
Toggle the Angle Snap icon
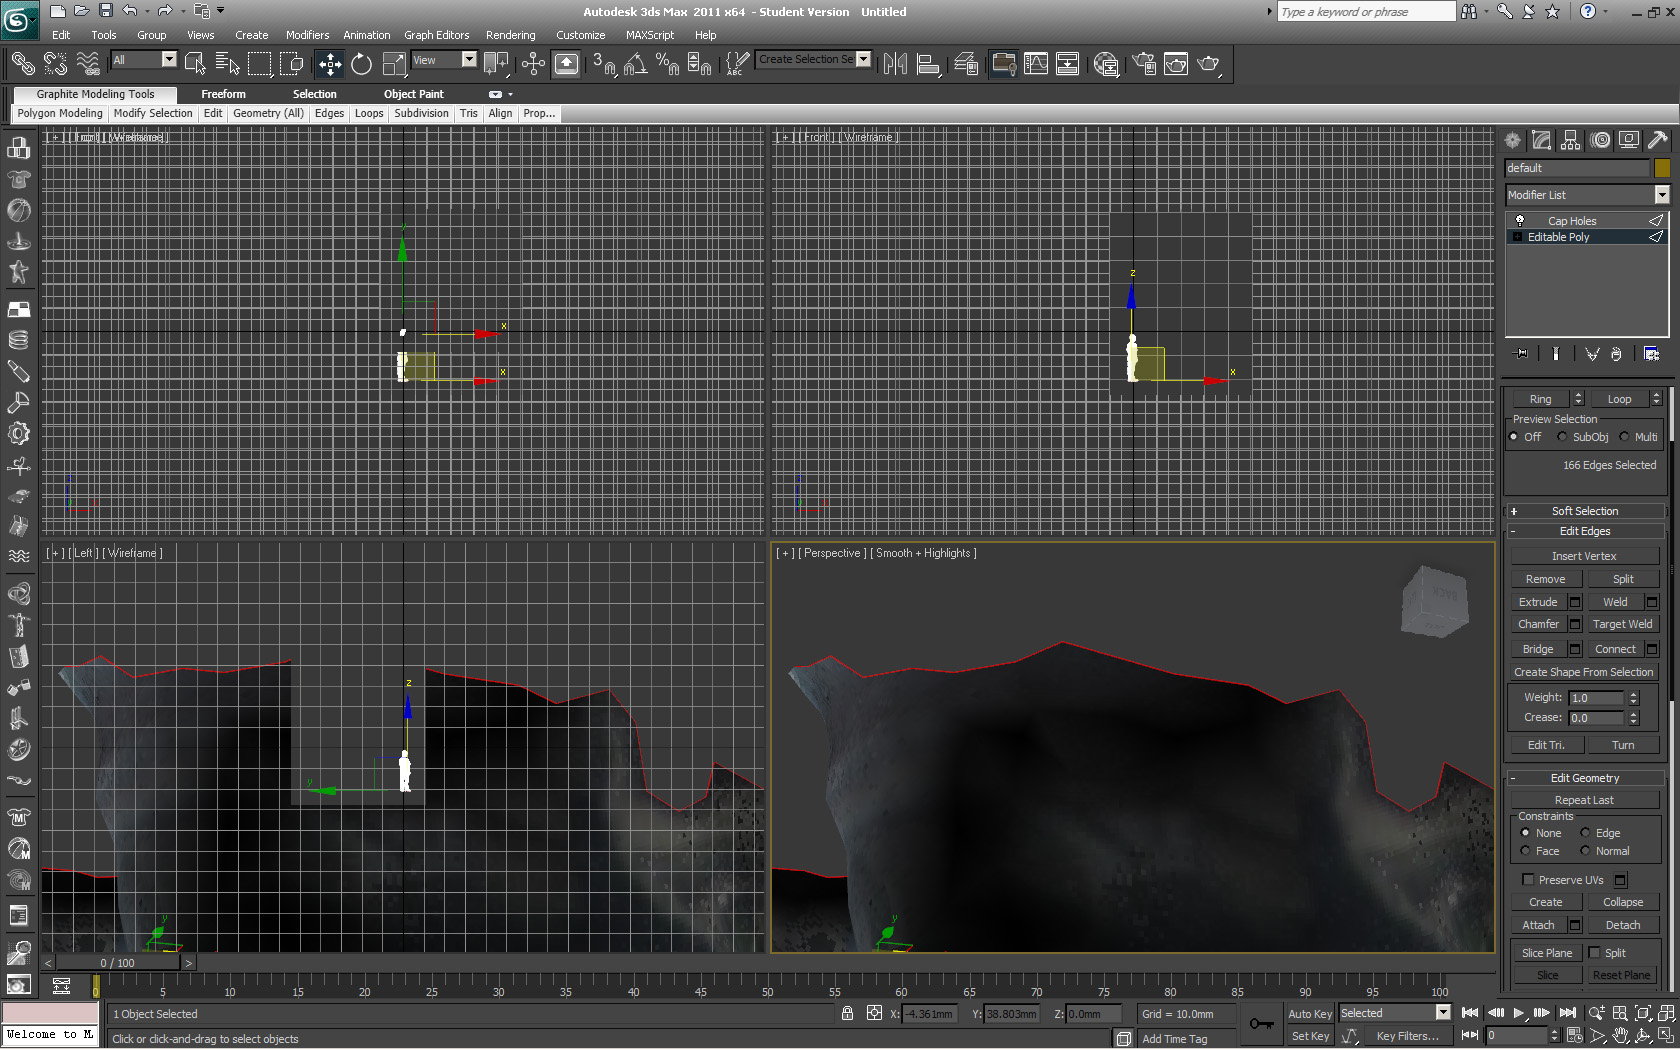point(636,64)
